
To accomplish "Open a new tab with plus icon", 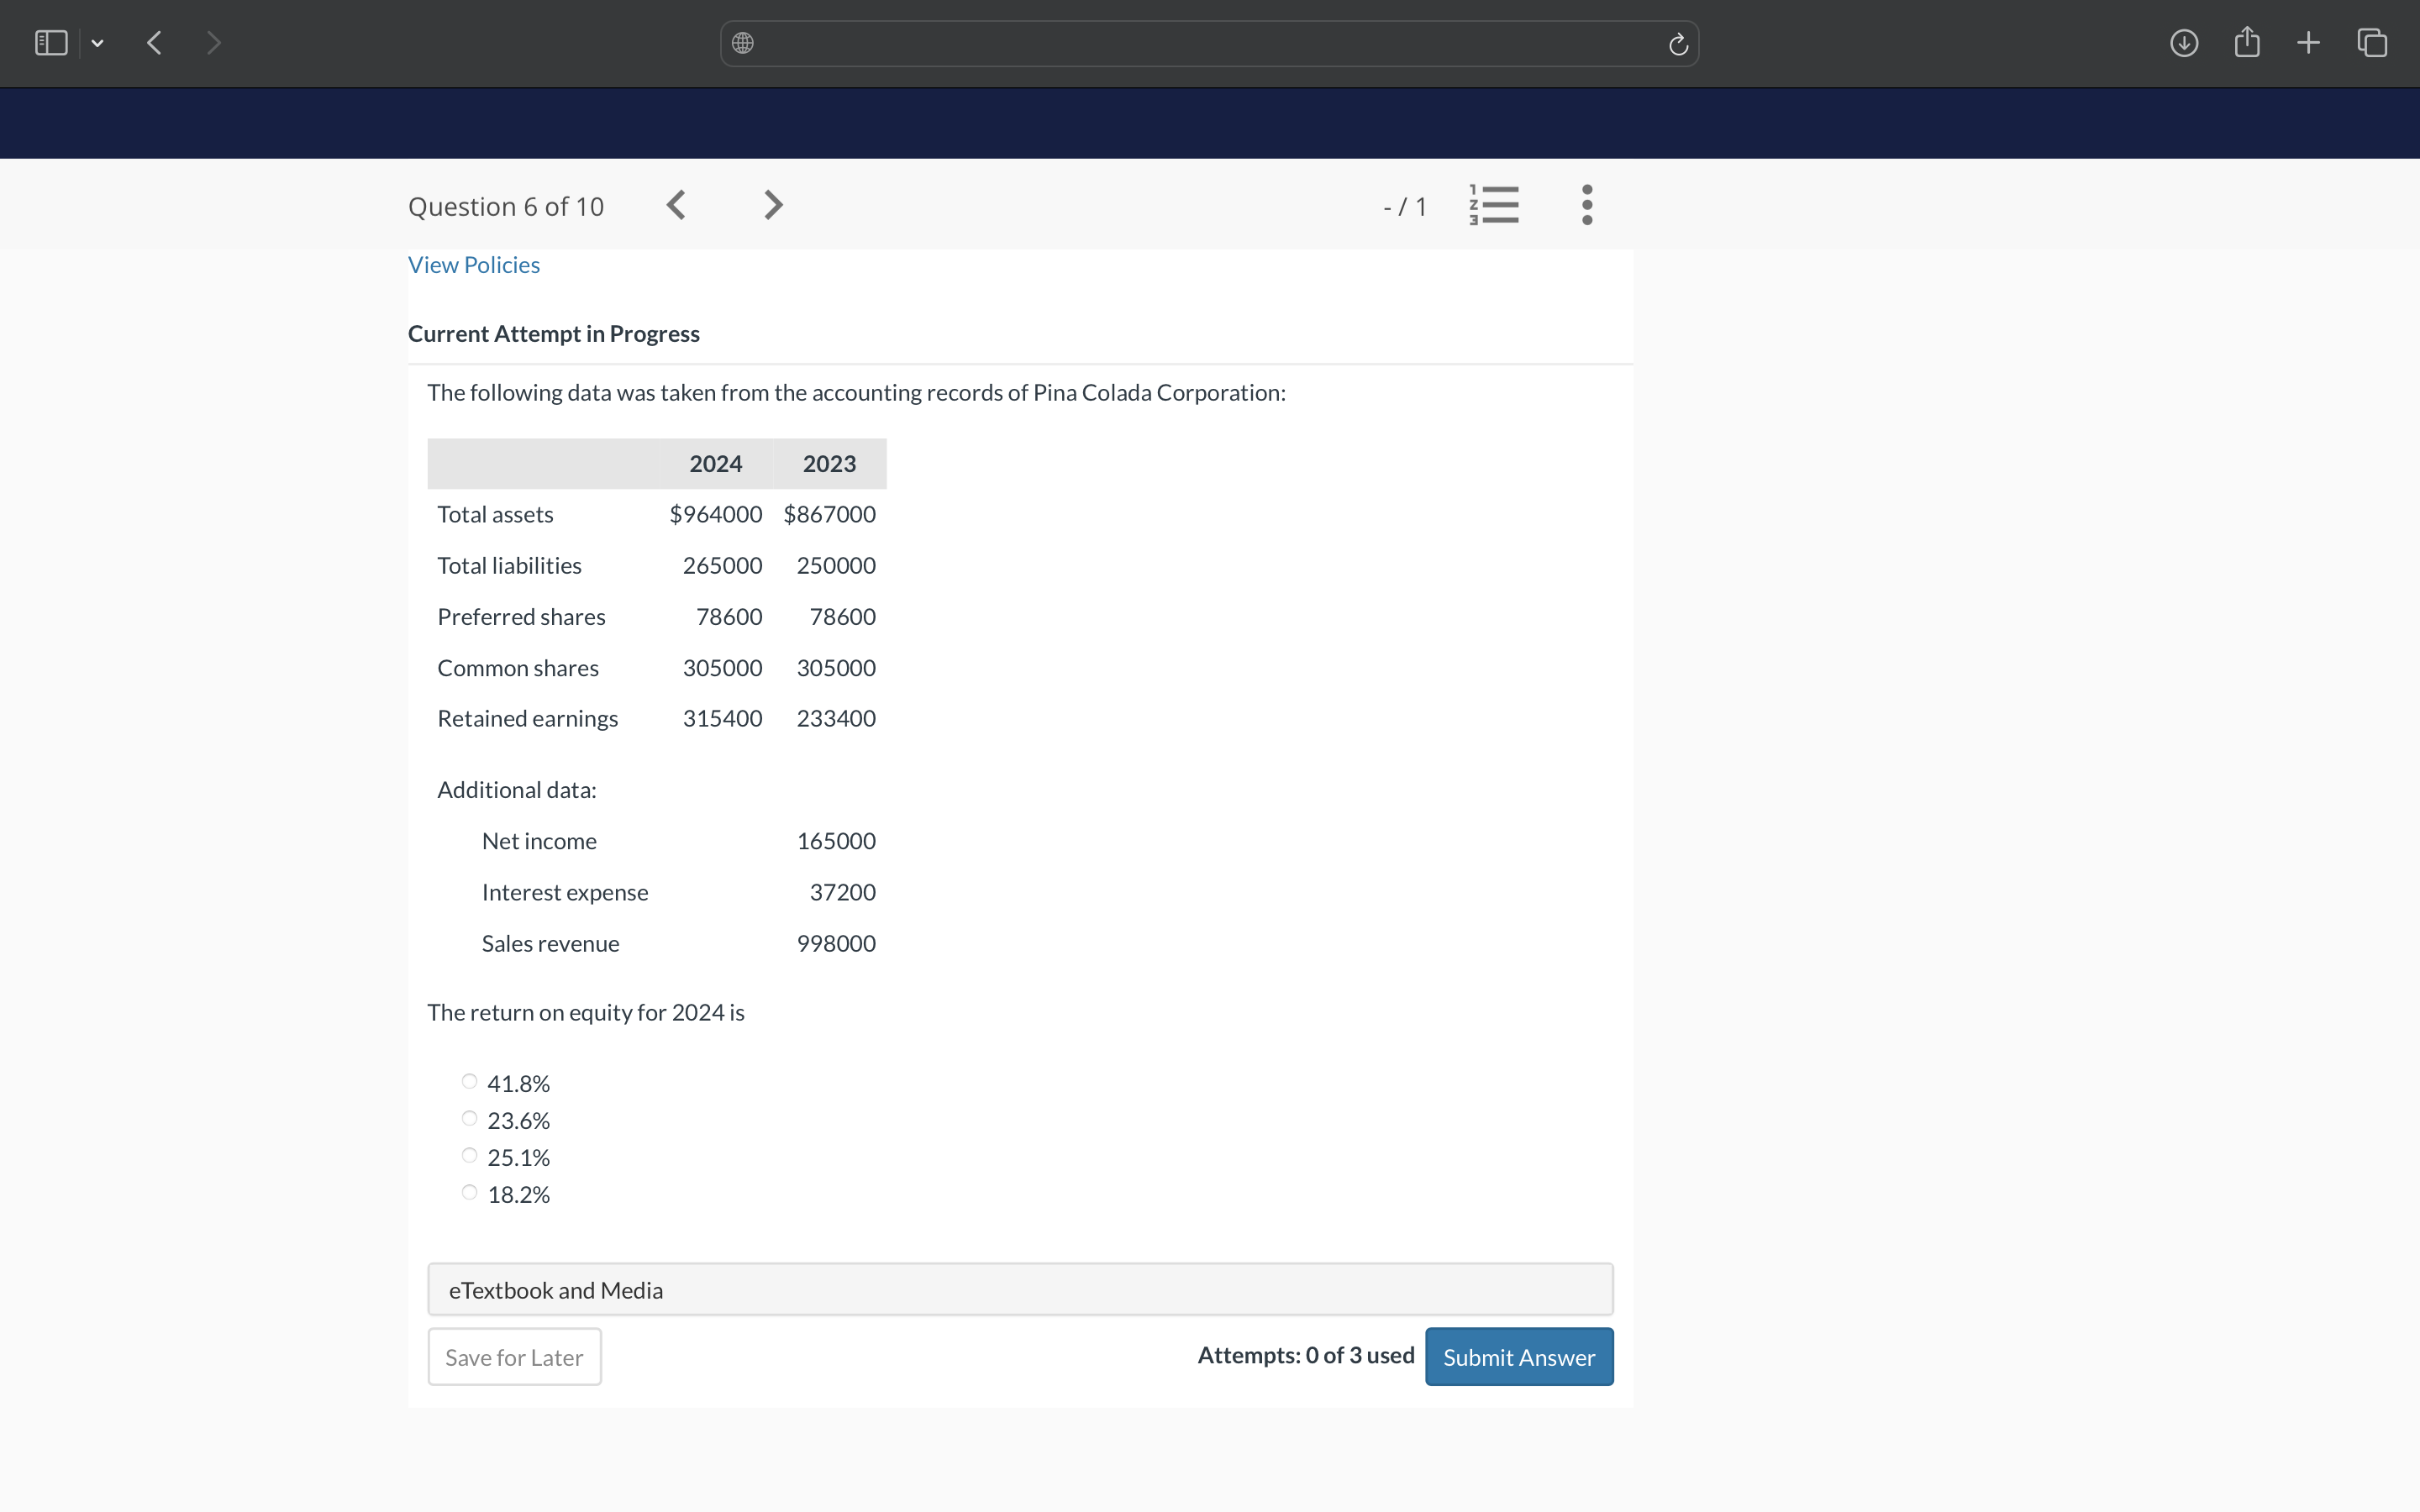I will coord(2308,43).
